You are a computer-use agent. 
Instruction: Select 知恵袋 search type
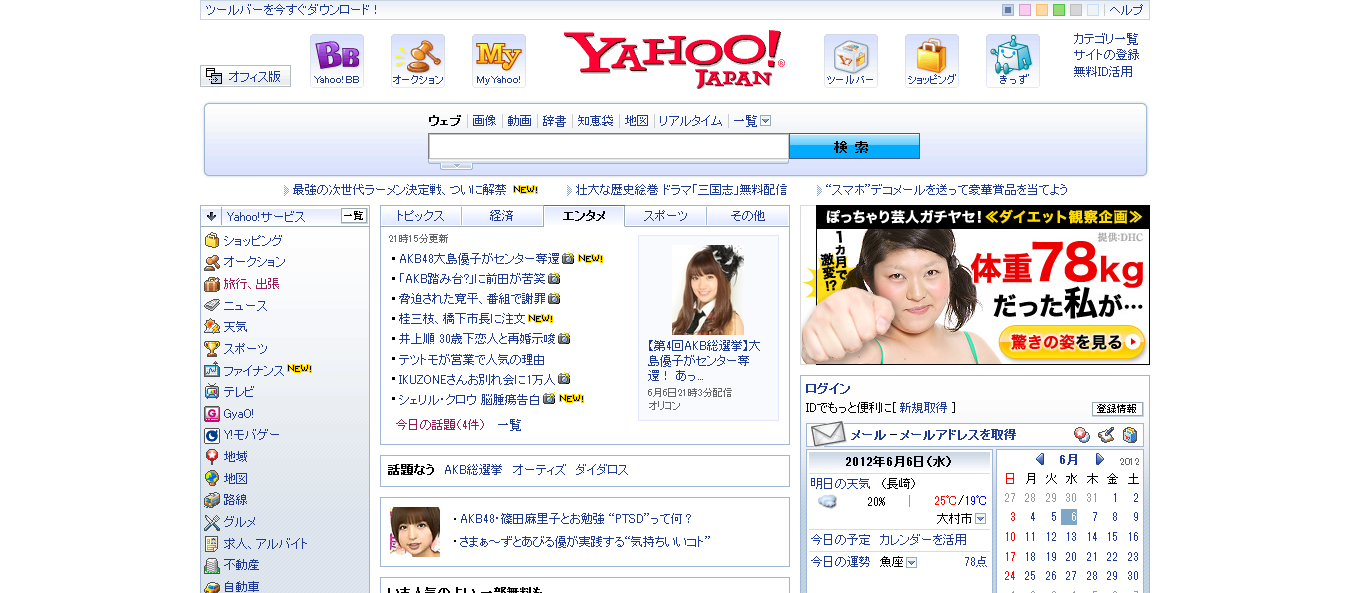coord(595,121)
